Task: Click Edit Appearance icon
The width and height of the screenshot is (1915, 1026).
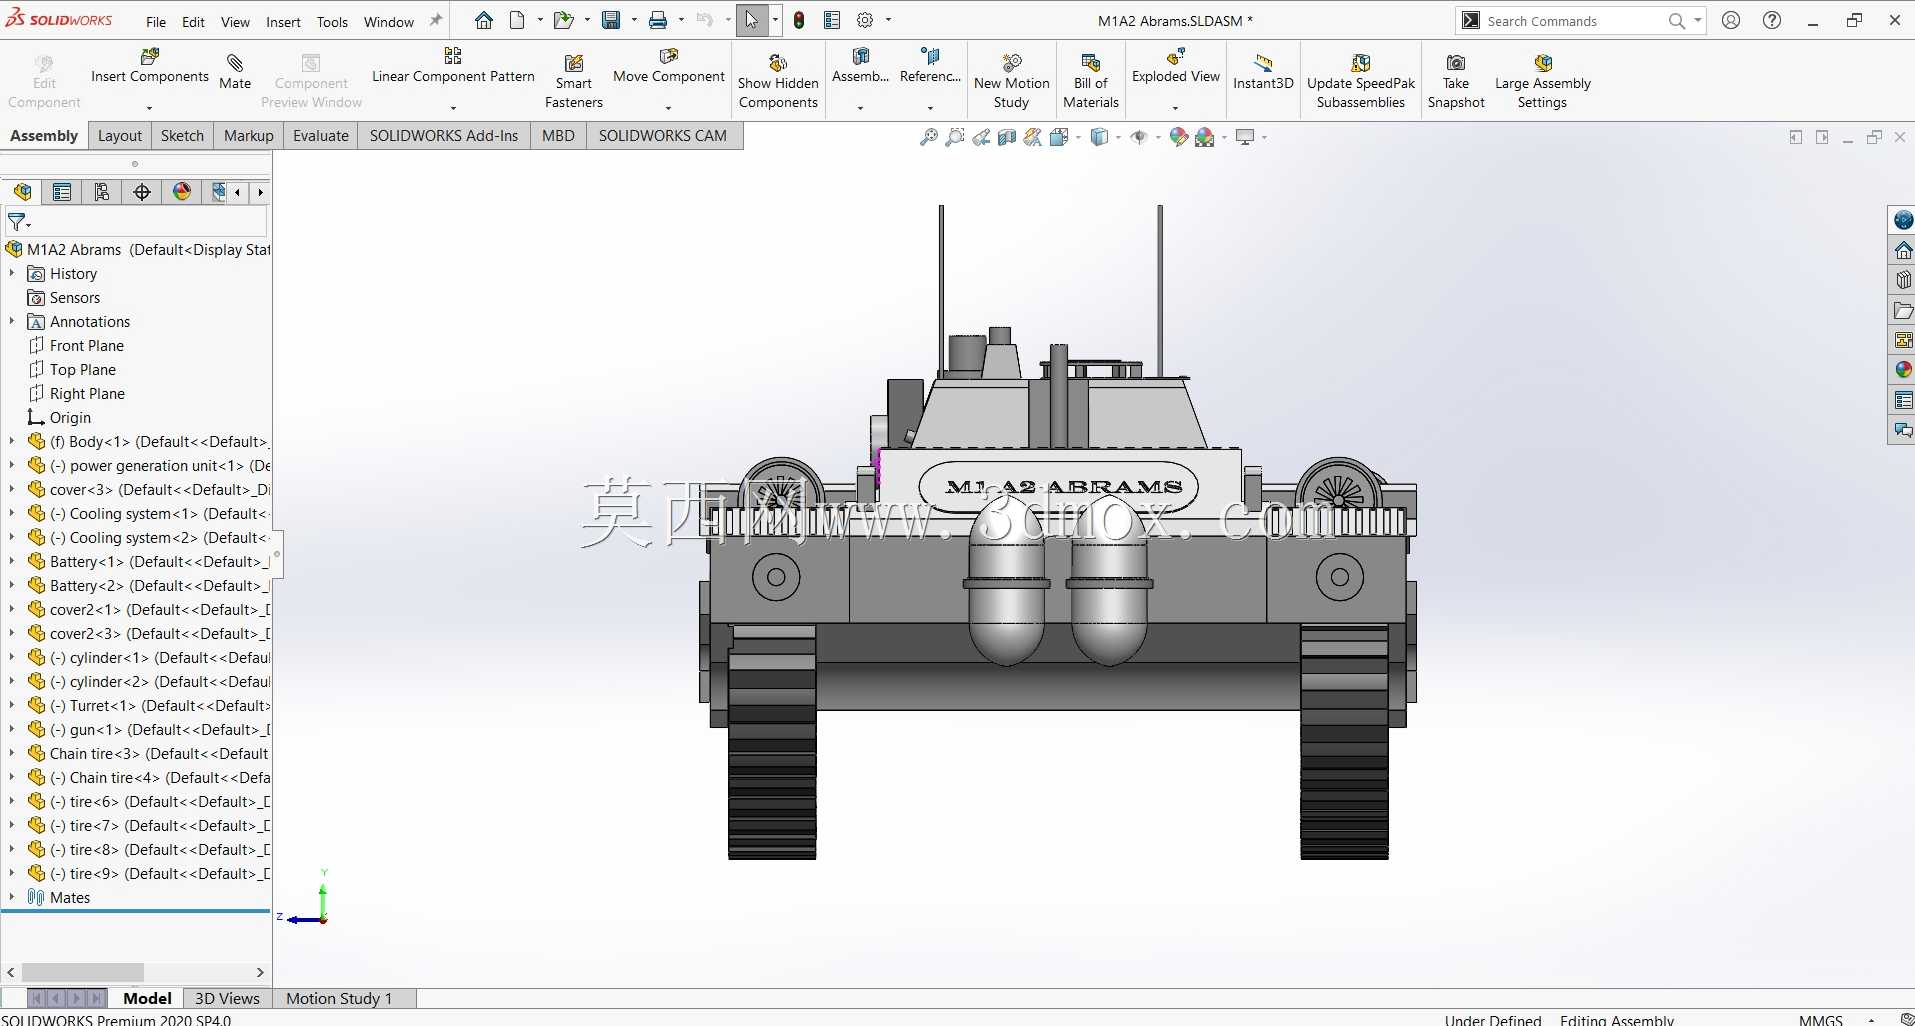Action: pyautogui.click(x=1179, y=137)
